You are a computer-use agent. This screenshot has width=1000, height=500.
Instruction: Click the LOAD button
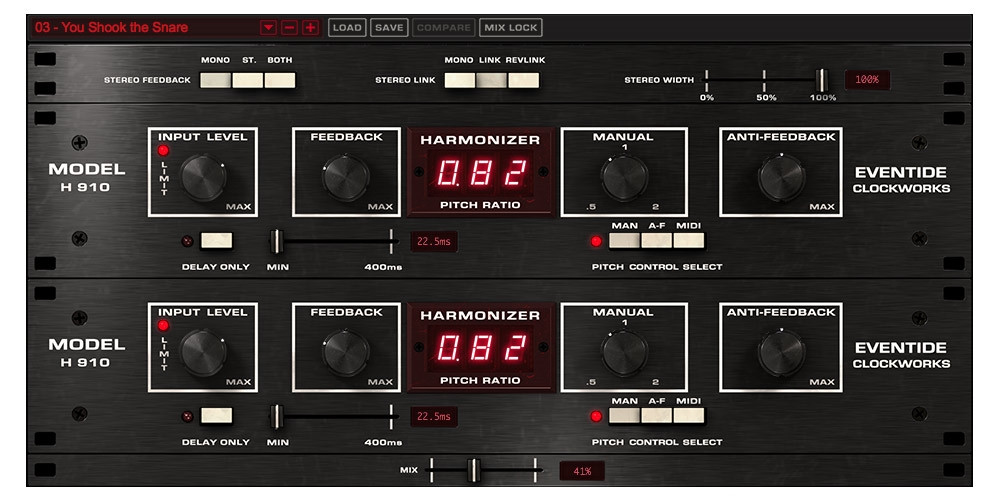pos(348,28)
